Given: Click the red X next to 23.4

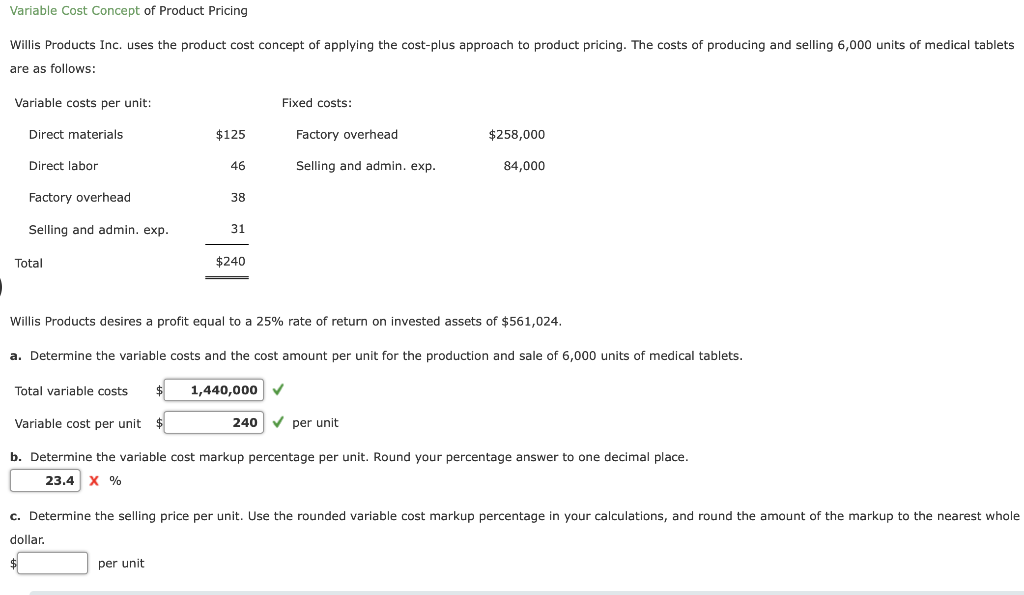Looking at the screenshot, I should tap(94, 481).
